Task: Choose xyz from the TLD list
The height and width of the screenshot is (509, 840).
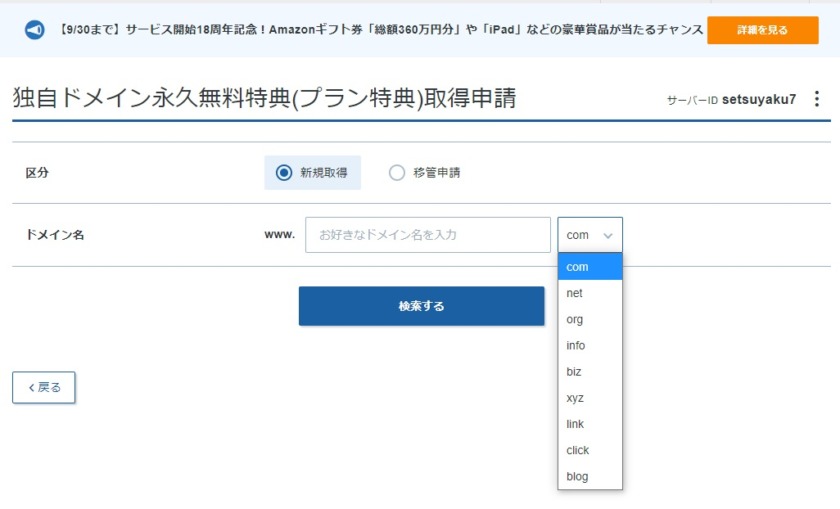Action: (x=590, y=398)
